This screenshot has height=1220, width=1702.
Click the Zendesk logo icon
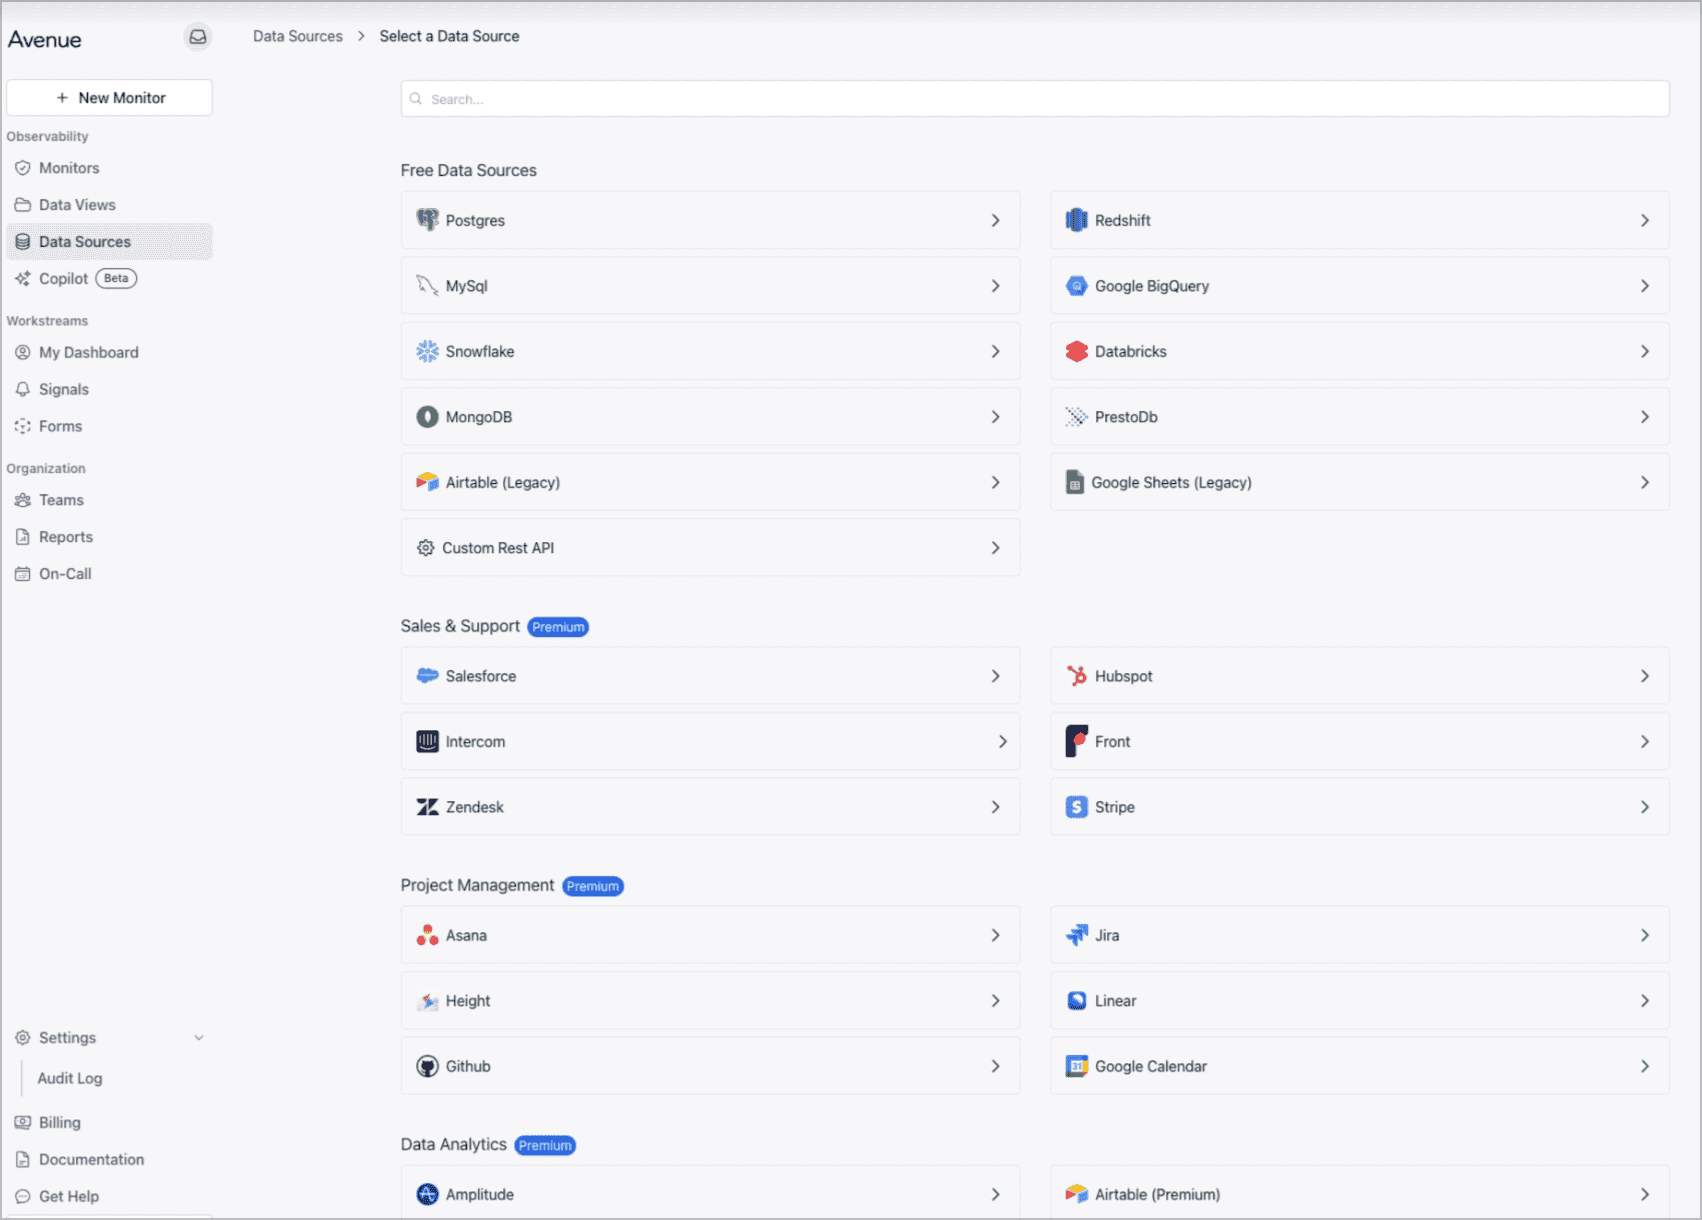427,807
